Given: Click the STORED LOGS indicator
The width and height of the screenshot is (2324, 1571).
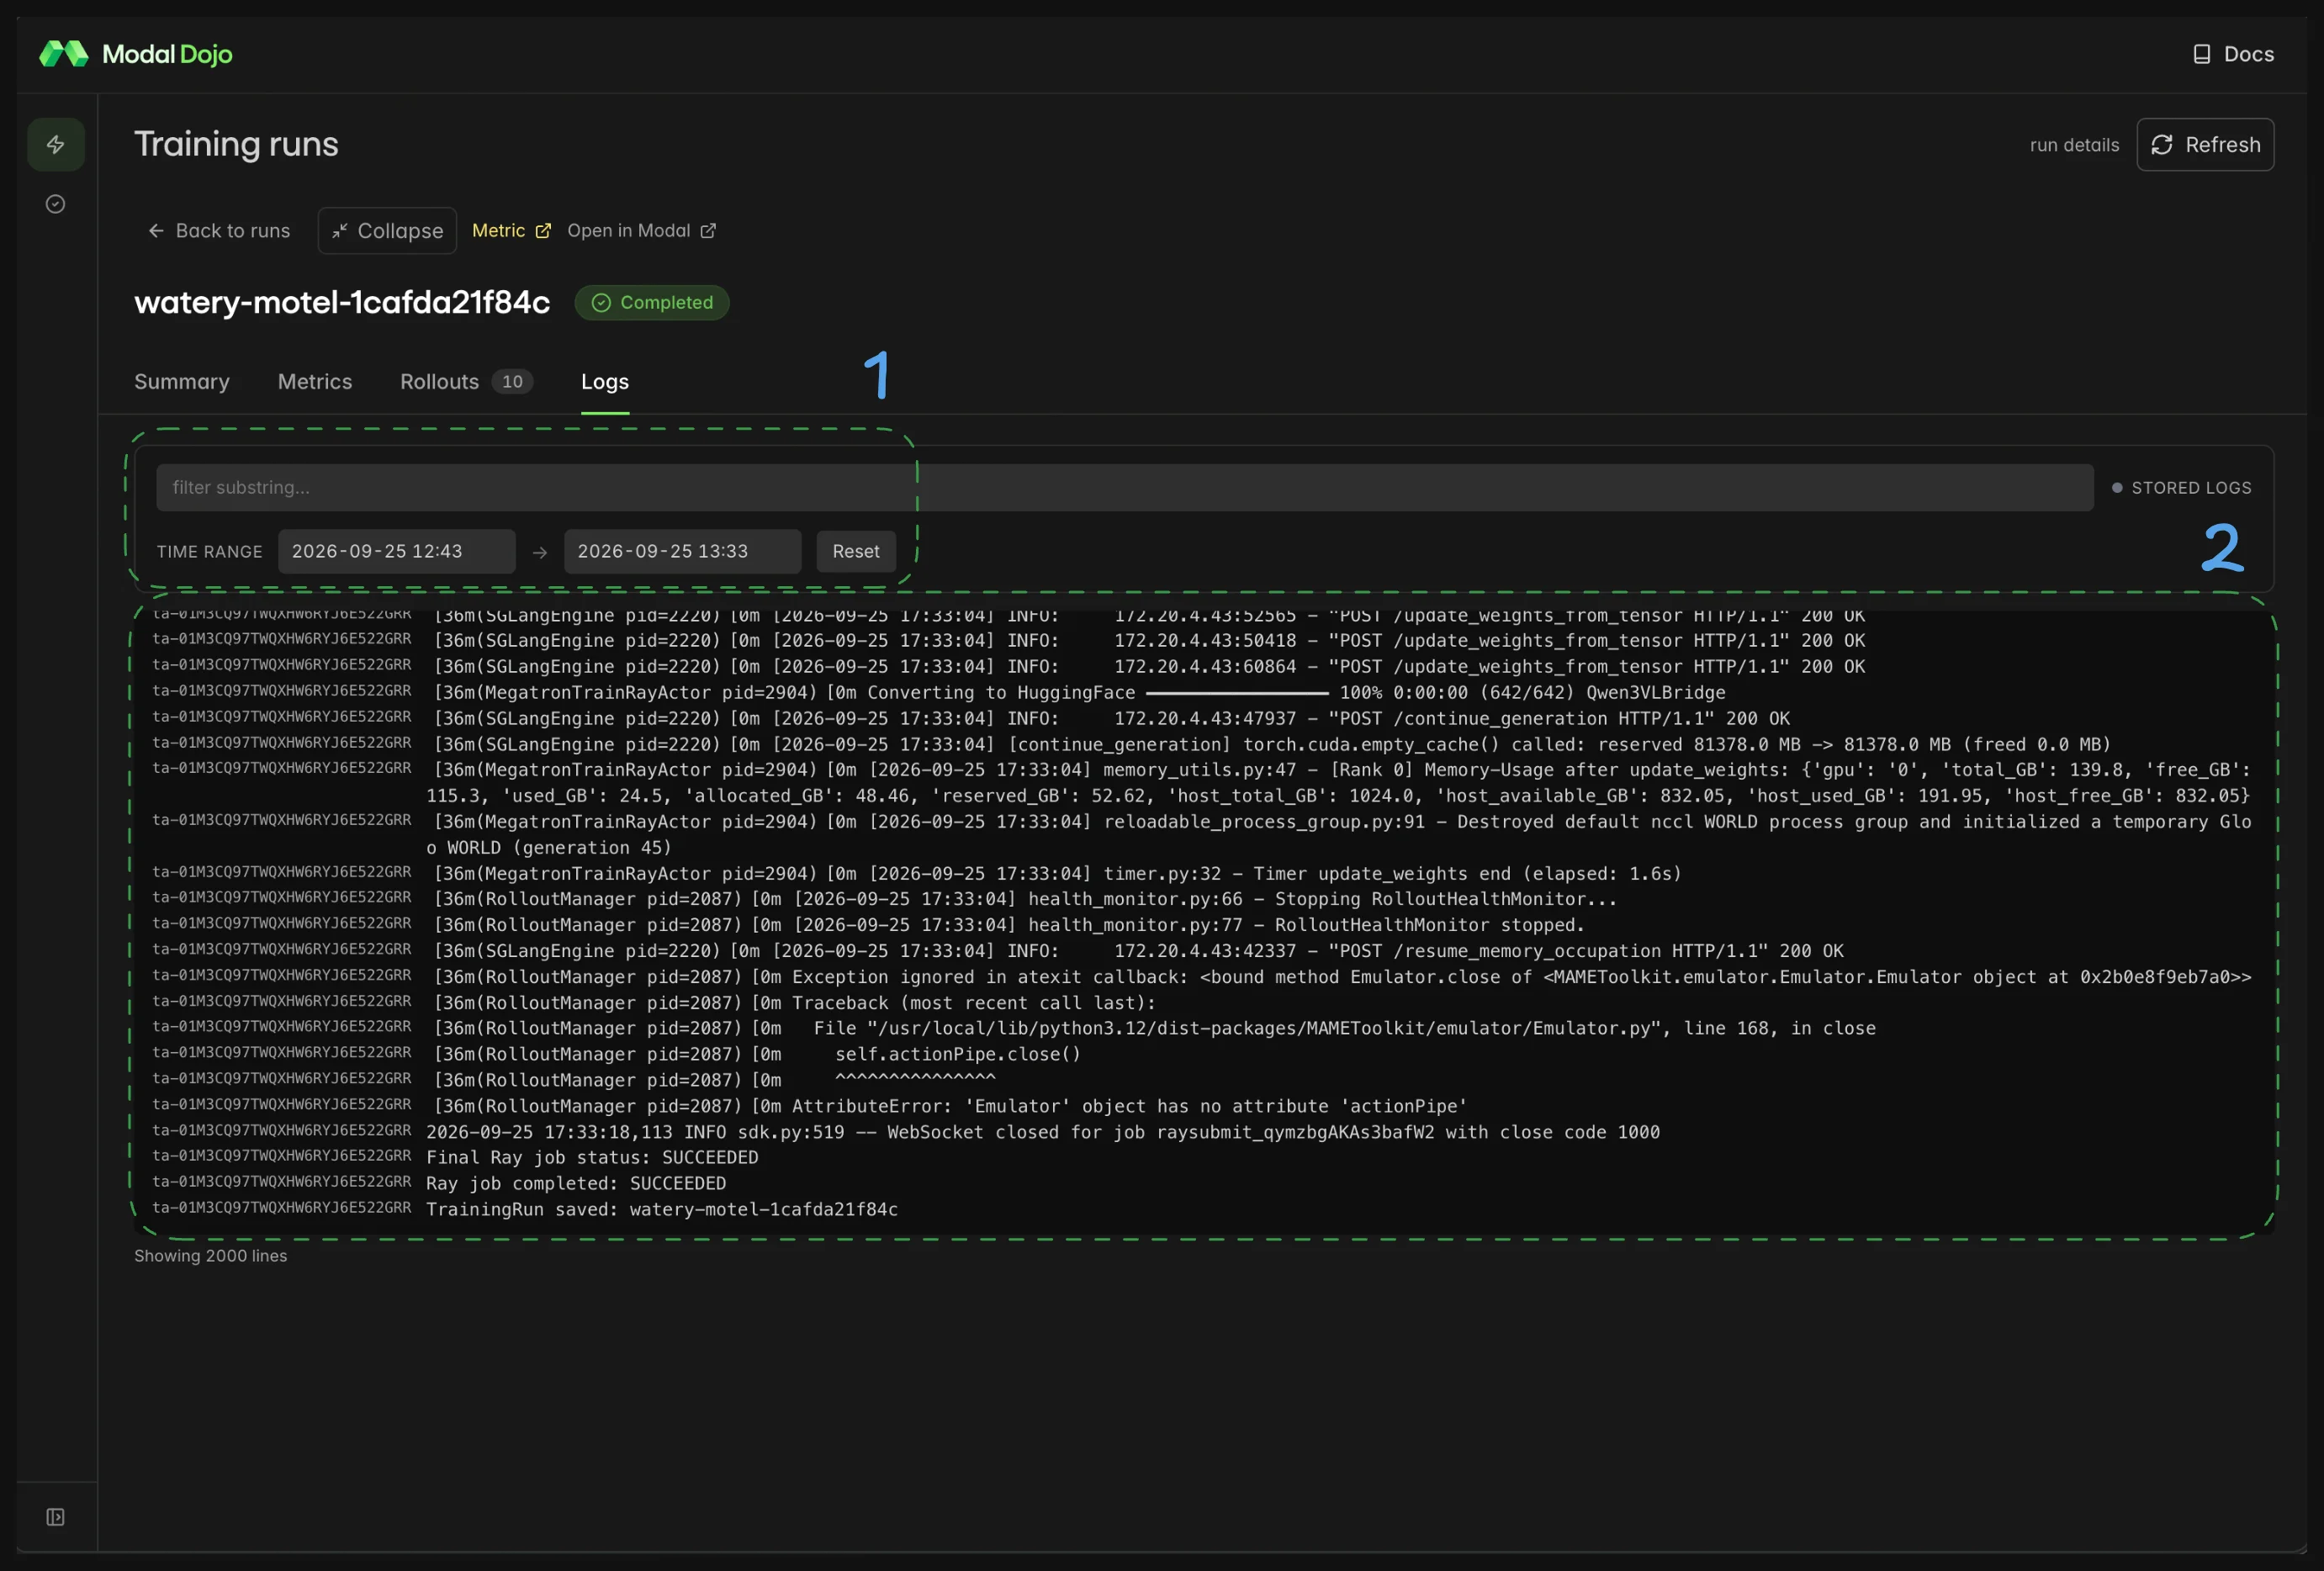Looking at the screenshot, I should click(2181, 488).
